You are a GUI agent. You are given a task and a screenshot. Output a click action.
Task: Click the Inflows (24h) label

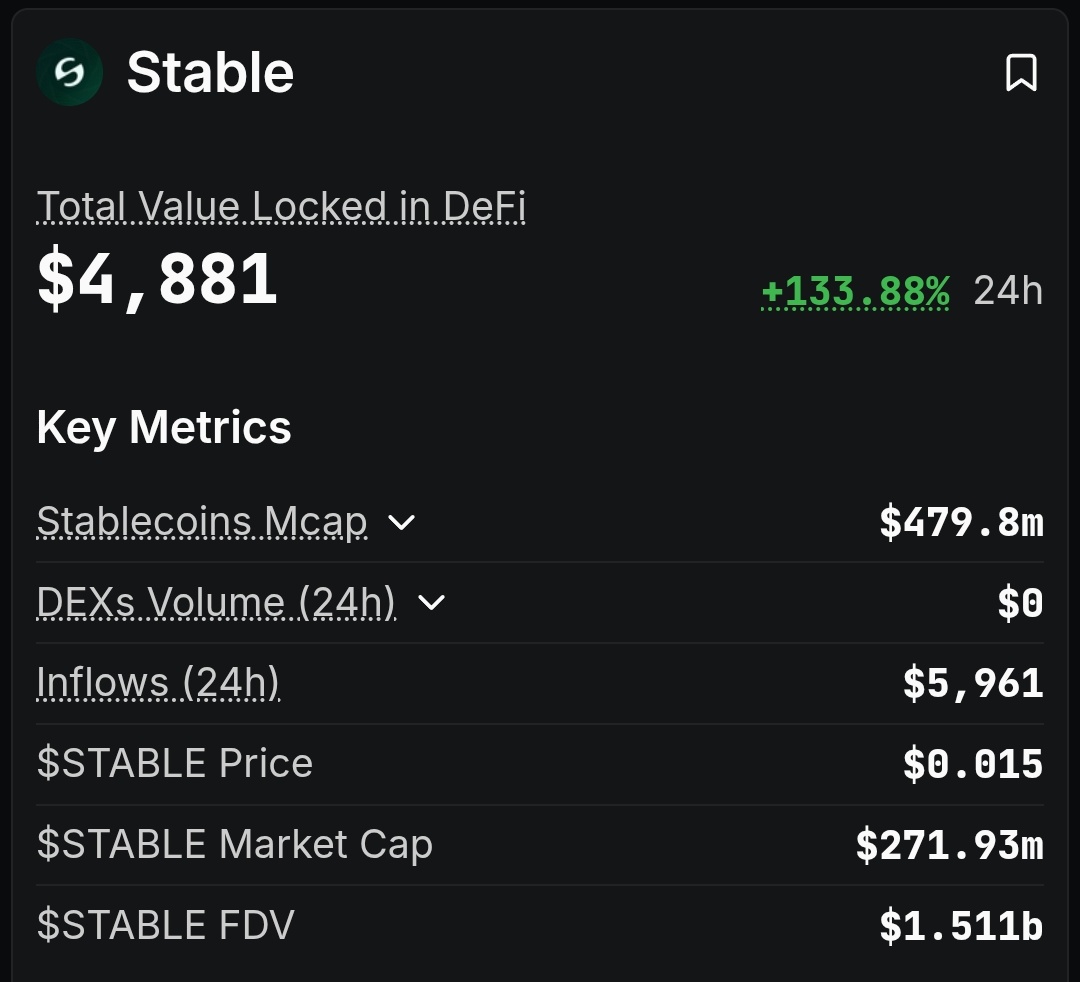point(158,683)
